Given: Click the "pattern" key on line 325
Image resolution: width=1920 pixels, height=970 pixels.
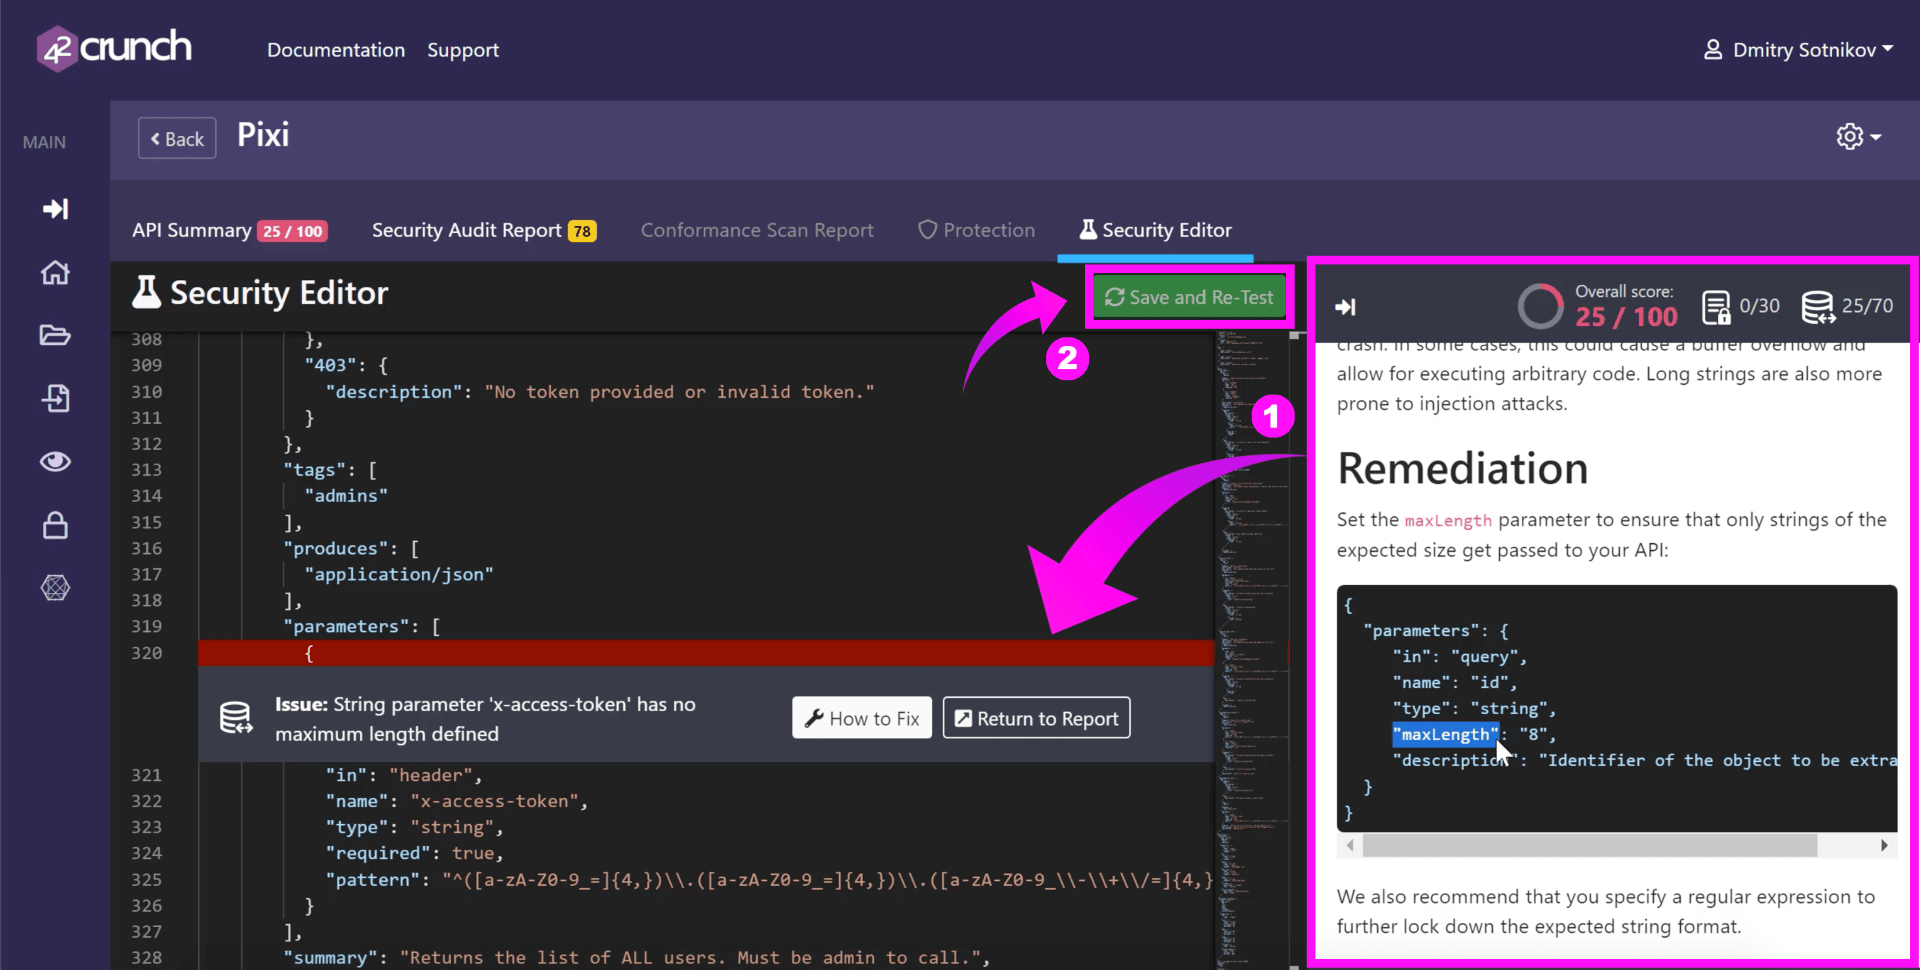Looking at the screenshot, I should point(372,880).
